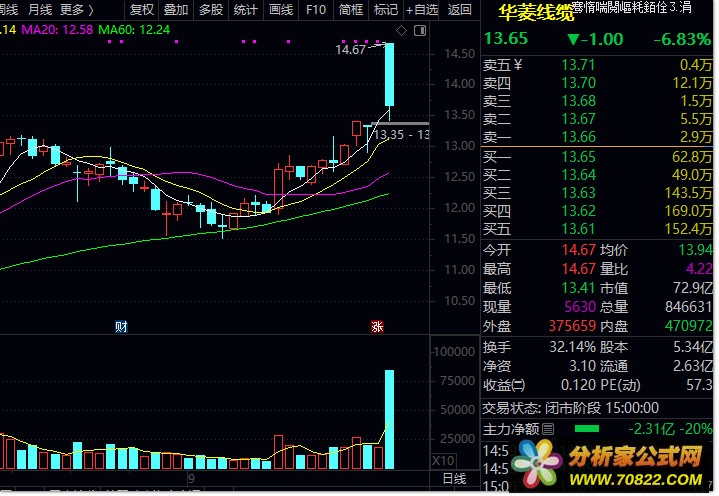Click the 日线 period label at bottom
The image size is (719, 496).
pyautogui.click(x=454, y=479)
